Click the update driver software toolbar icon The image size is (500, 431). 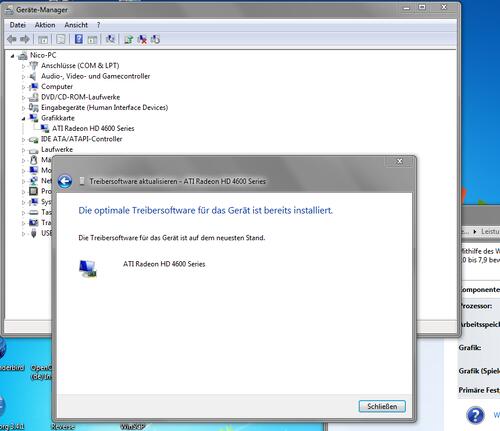(129, 39)
